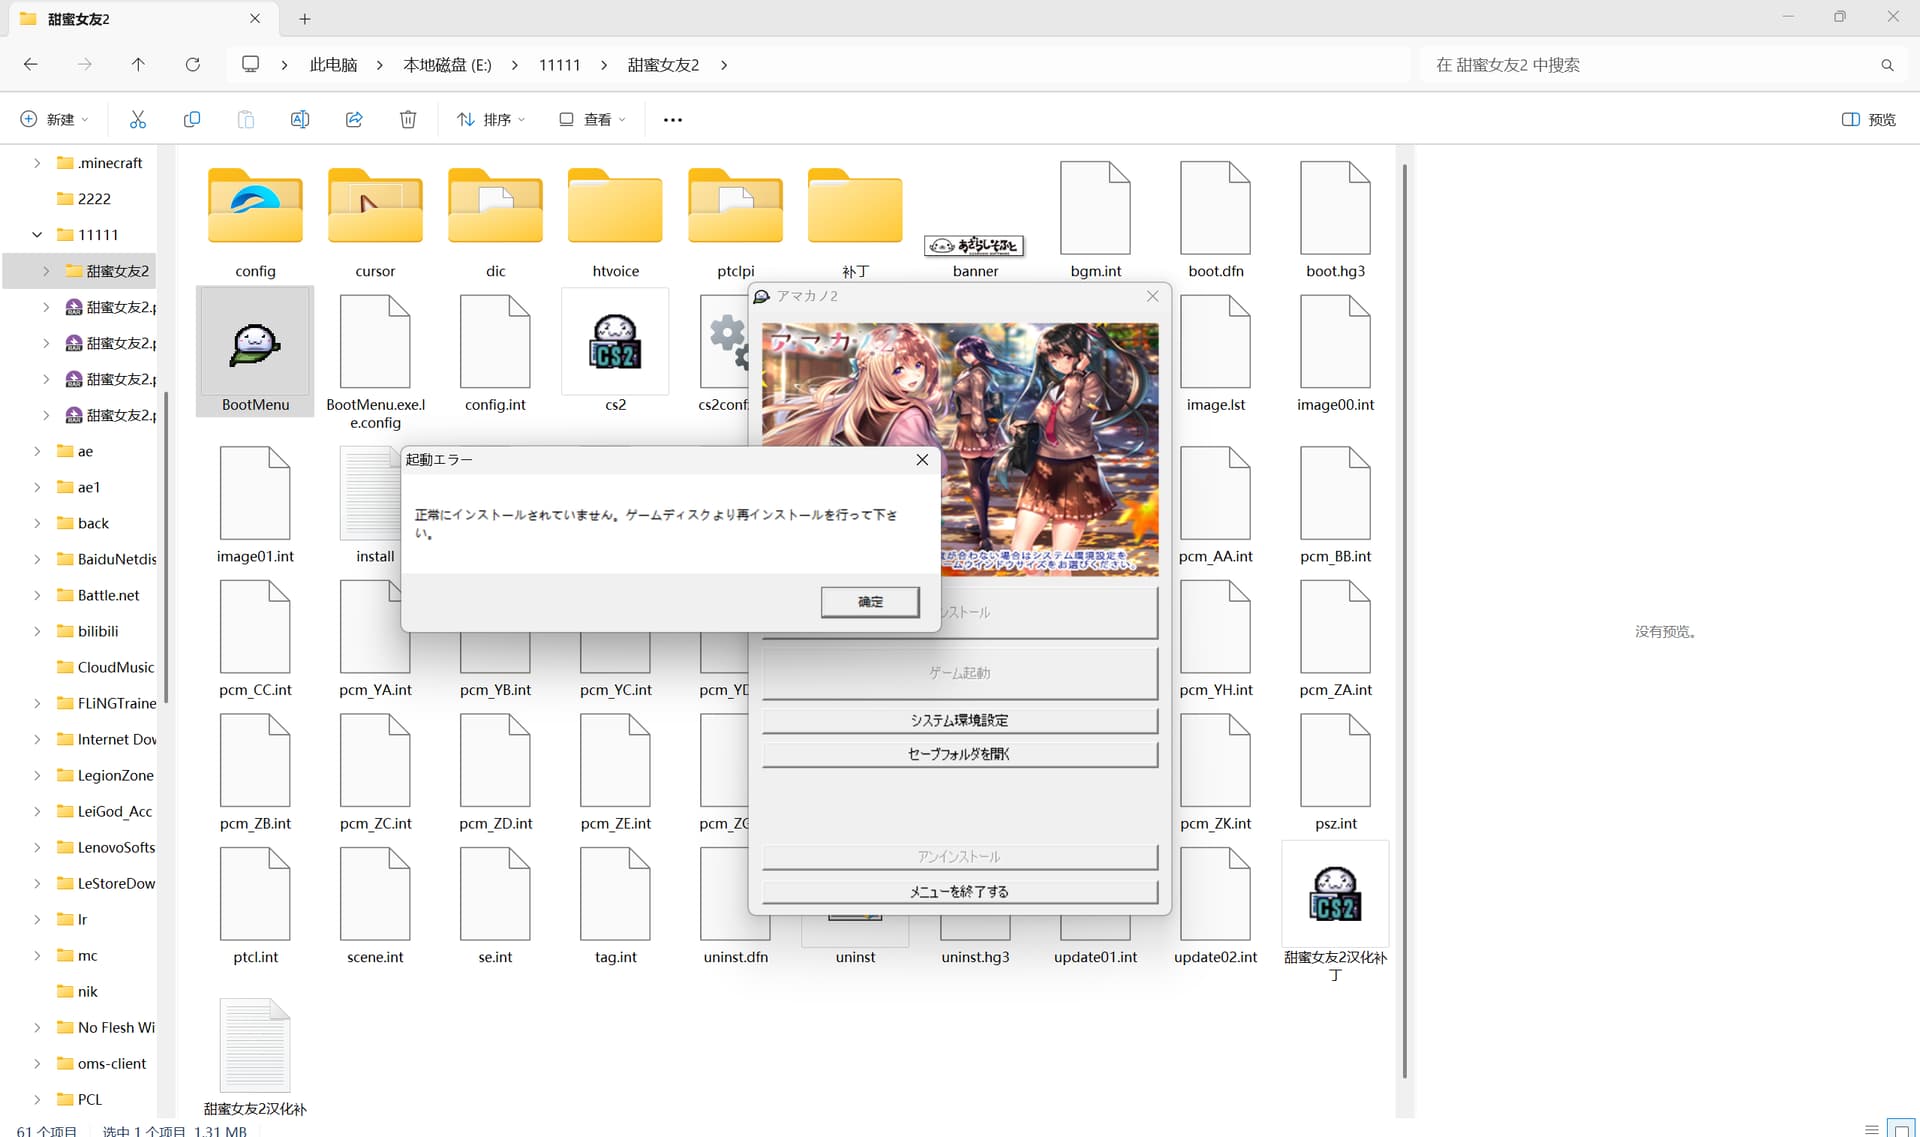Screen dimensions: 1920x1137
Task: Click the file list vertical scrollbar
Action: tap(1405, 620)
